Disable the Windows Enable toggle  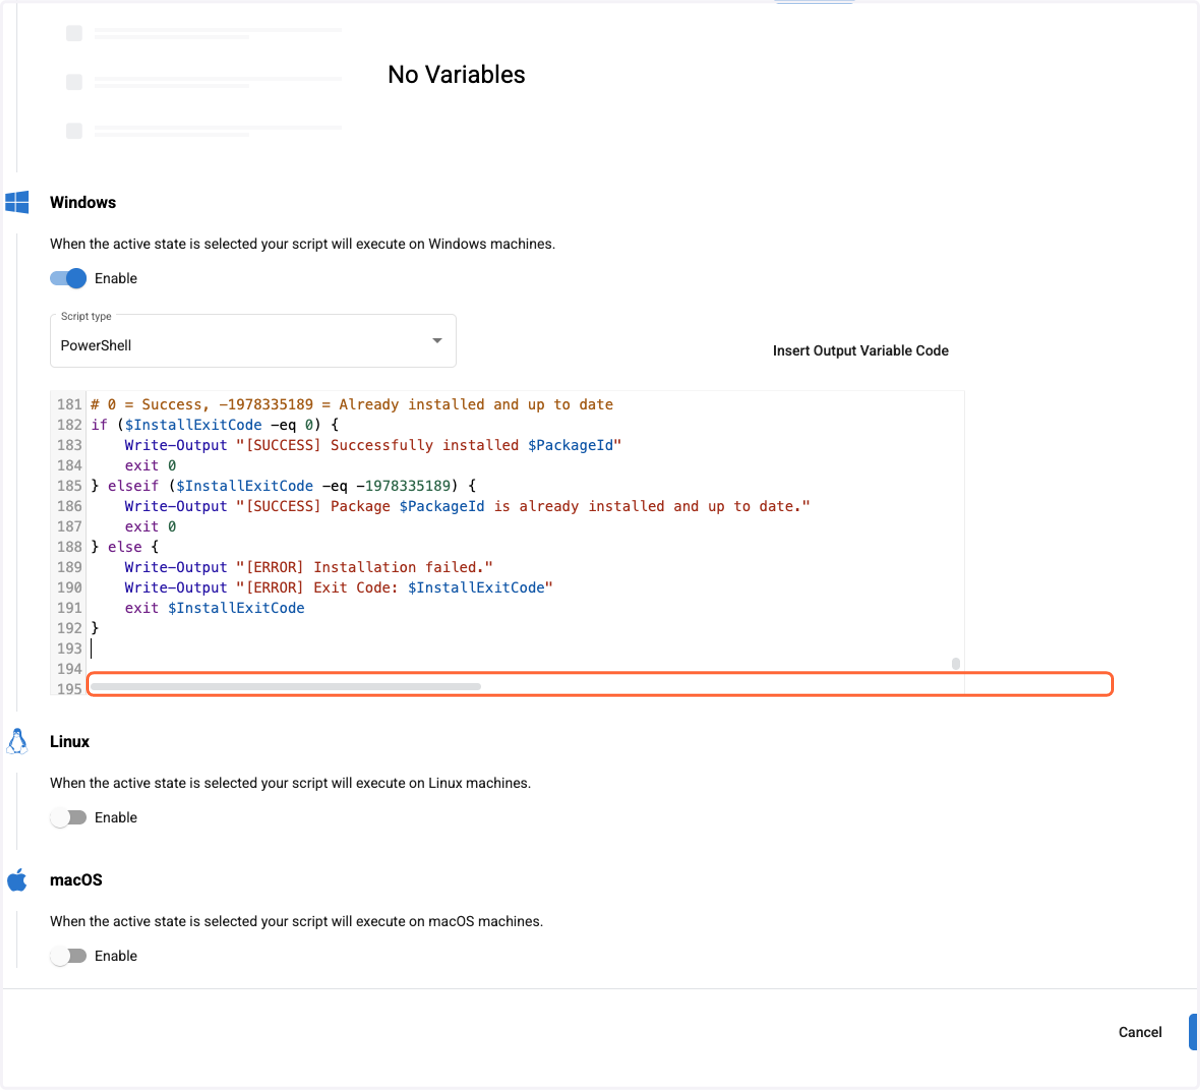pyautogui.click(x=69, y=278)
